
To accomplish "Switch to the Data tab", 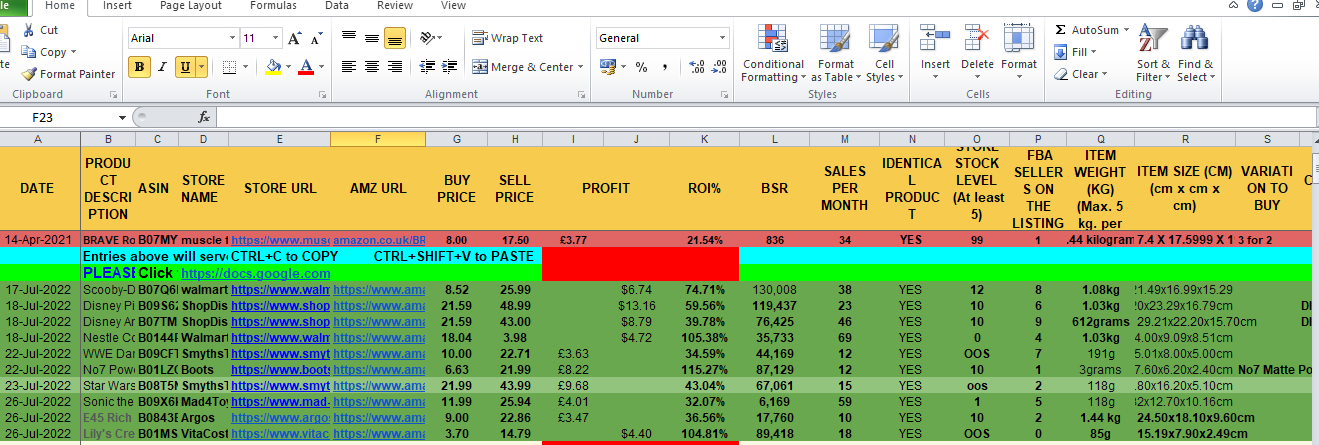I will [337, 6].
